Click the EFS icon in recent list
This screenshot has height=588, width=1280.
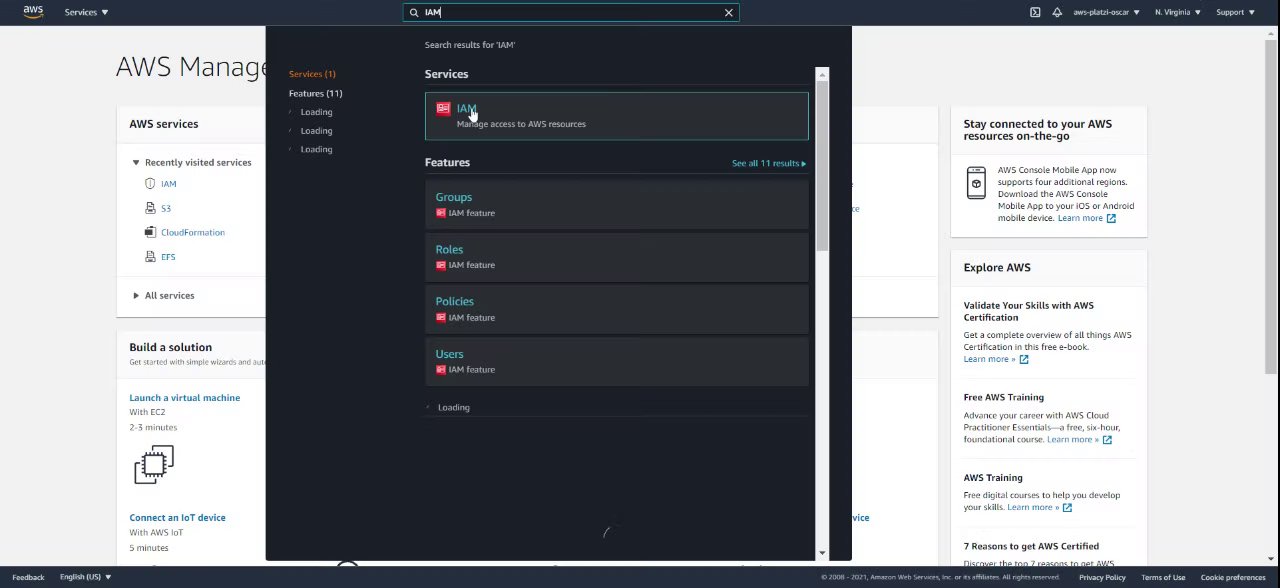150,257
